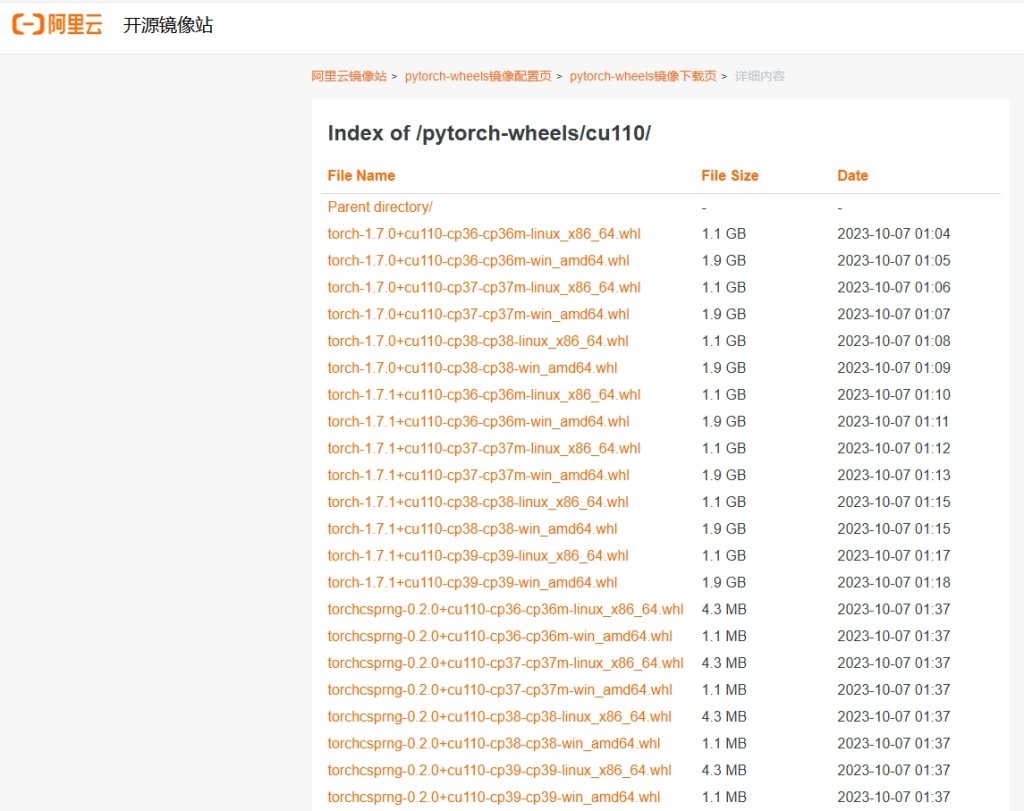Download torch-1.7.1+cu110-cp37-cp37m-linux_x86_64.whl
Screen dimensions: 1024x811
484,448
